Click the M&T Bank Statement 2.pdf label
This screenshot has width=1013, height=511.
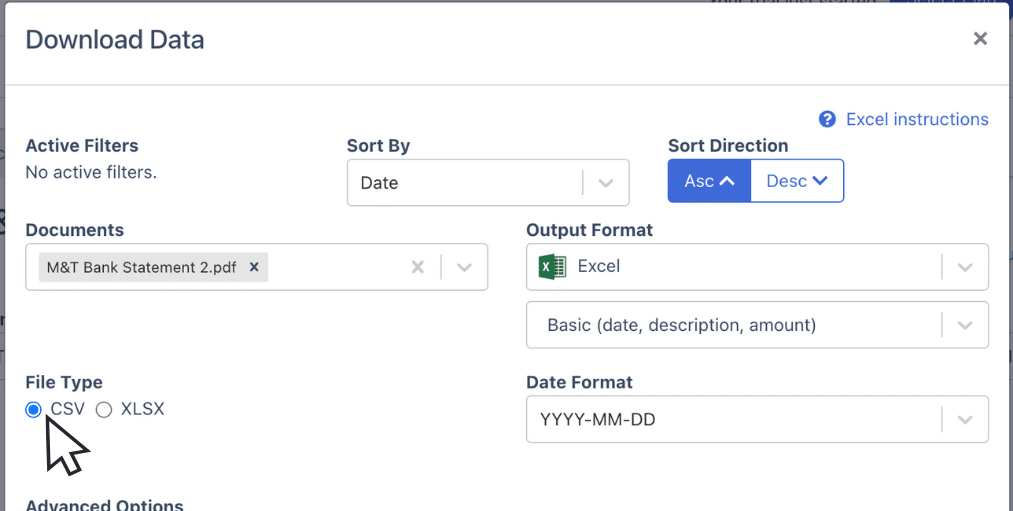click(x=141, y=267)
